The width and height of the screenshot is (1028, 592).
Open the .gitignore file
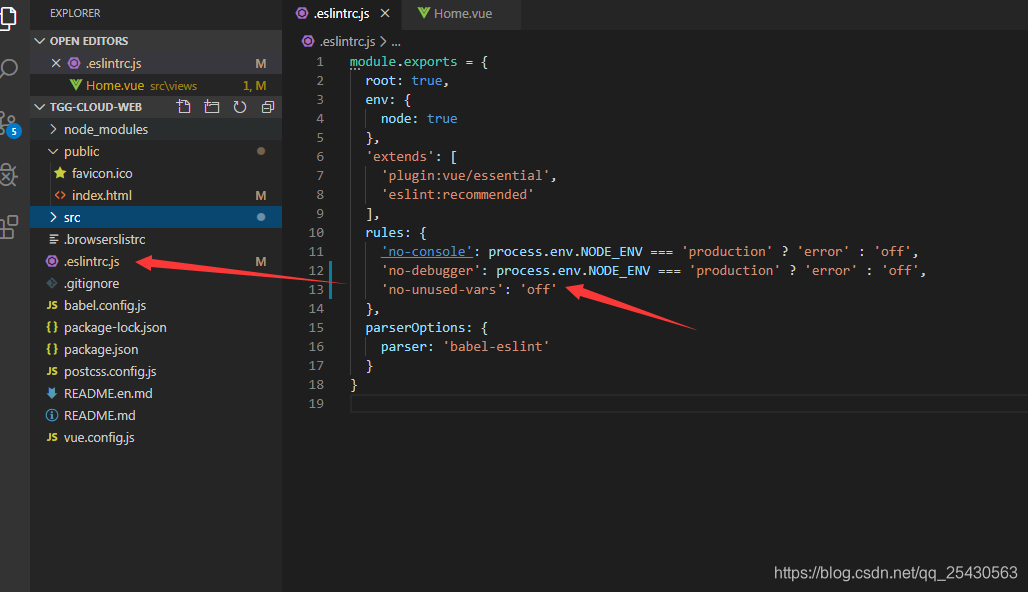[156, 283]
